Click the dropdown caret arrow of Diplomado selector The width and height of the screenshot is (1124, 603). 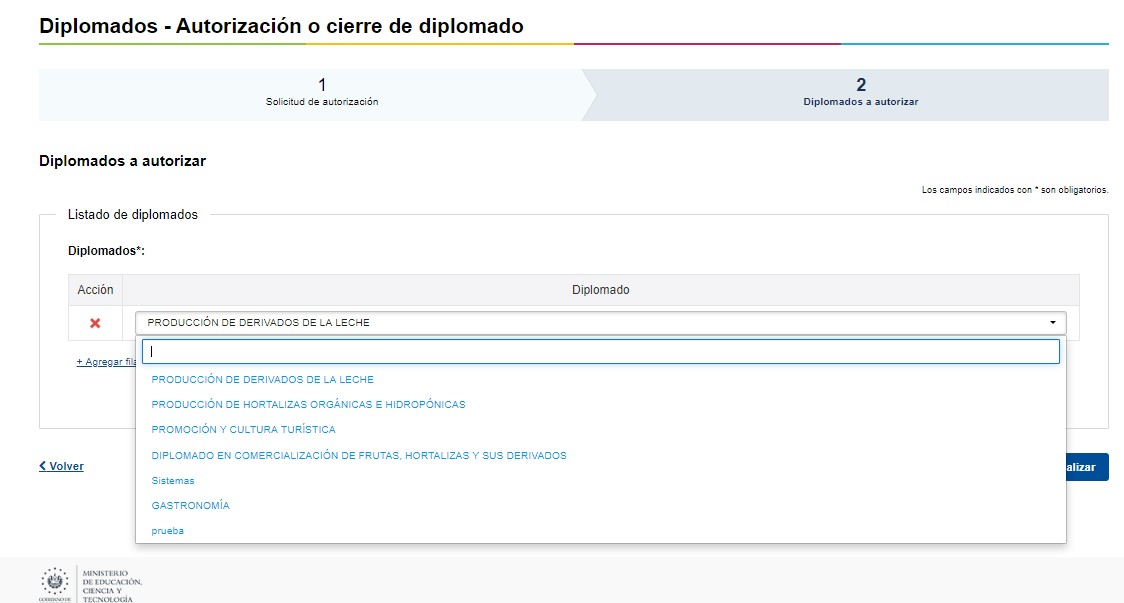1052,323
